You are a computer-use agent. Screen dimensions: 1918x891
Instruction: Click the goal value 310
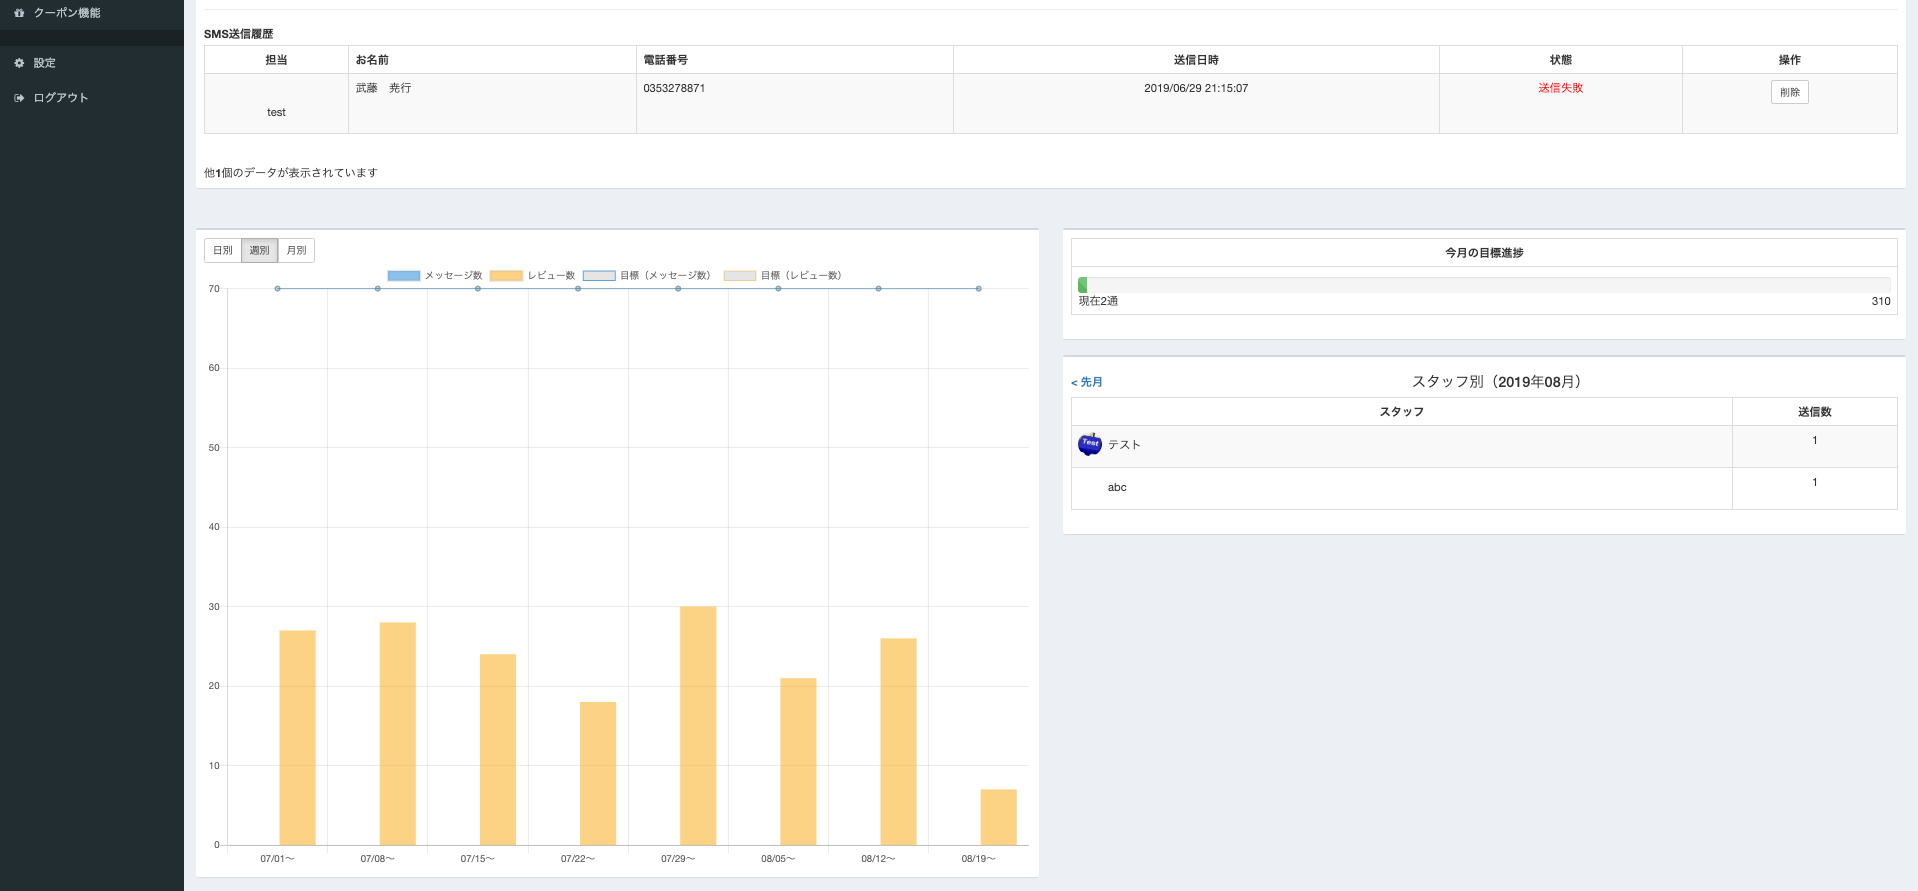pyautogui.click(x=1881, y=301)
